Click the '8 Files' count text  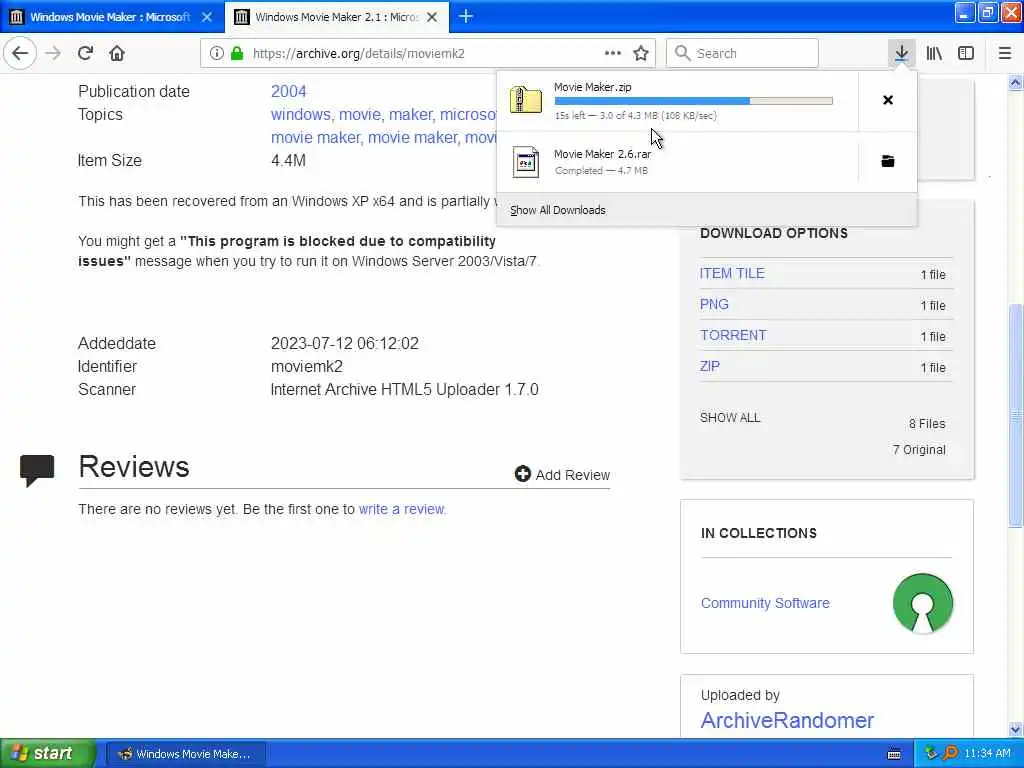coord(927,424)
